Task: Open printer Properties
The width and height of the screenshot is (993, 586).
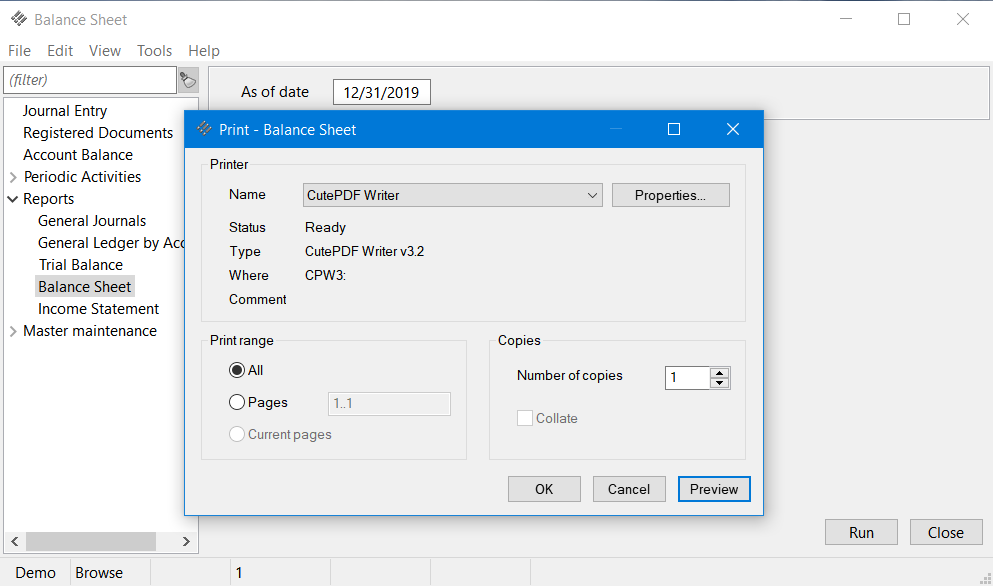Action: [x=670, y=195]
